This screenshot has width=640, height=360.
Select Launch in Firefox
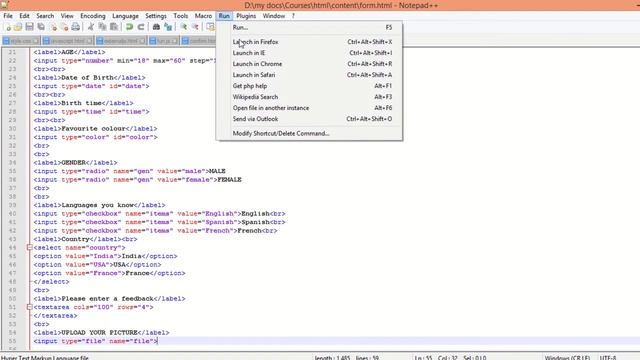click(x=309, y=42)
